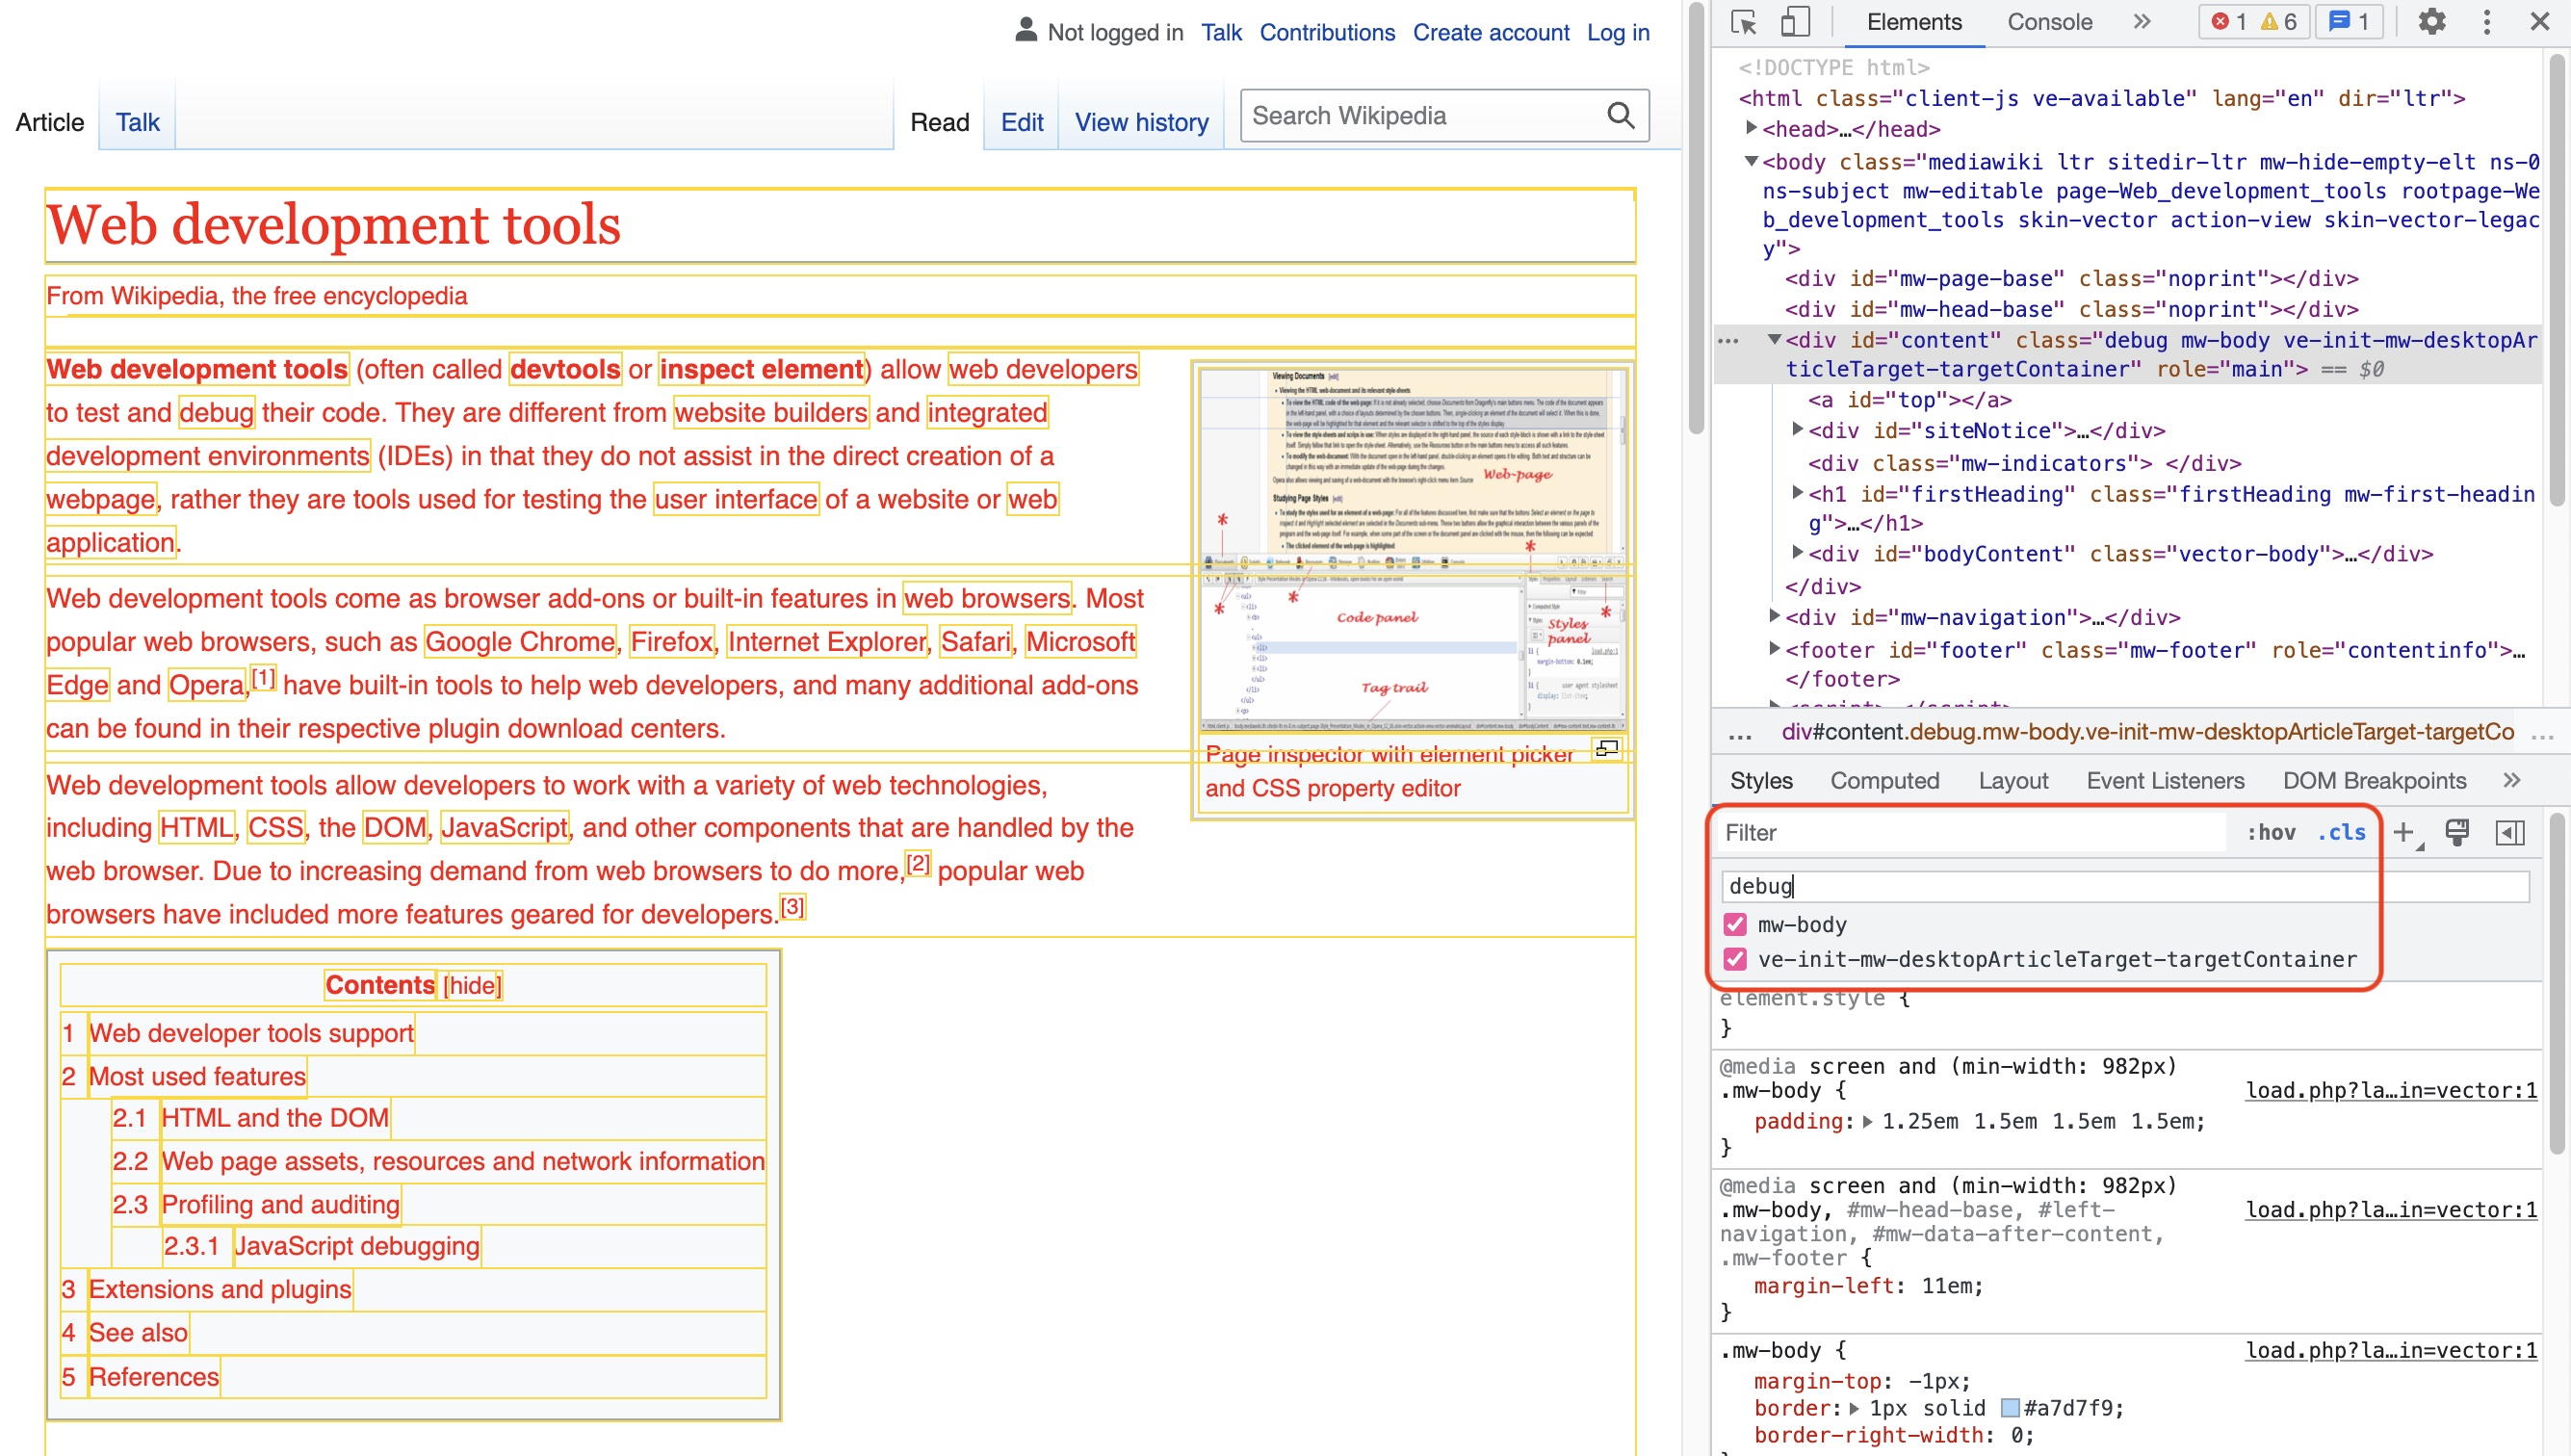The height and width of the screenshot is (1456, 2571).
Task: Click the div#content breadcrumb item
Action: (x=2147, y=732)
